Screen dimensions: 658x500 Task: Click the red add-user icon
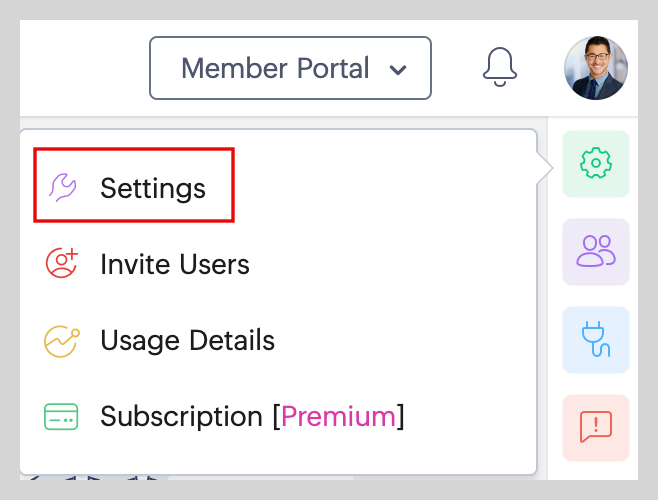tap(62, 263)
